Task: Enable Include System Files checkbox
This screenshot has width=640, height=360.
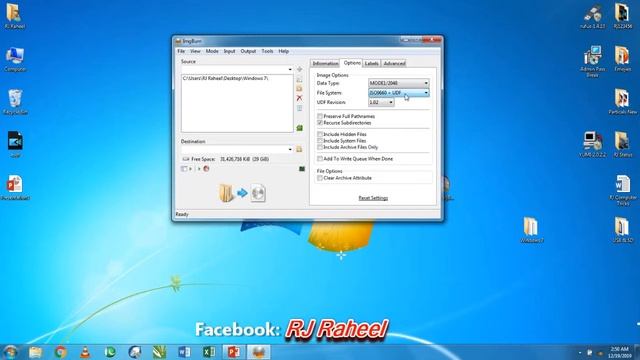Action: [x=320, y=141]
